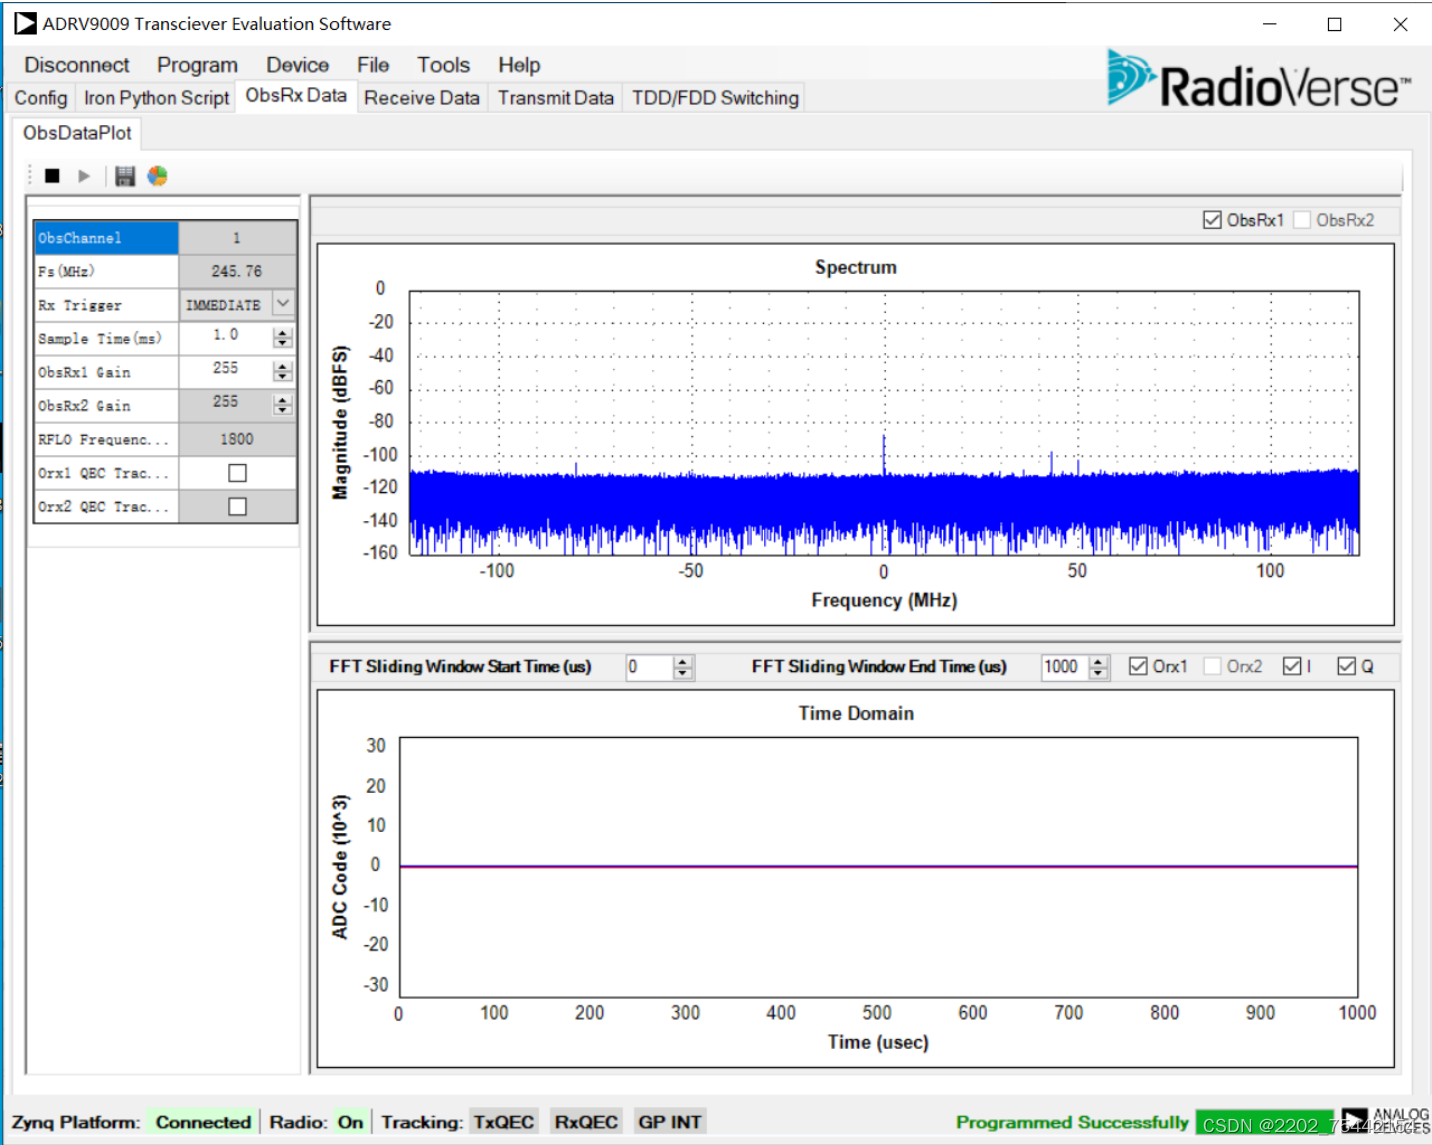This screenshot has width=1432, height=1145.
Task: Click the ObsChannel value 1
Action: coord(237,238)
